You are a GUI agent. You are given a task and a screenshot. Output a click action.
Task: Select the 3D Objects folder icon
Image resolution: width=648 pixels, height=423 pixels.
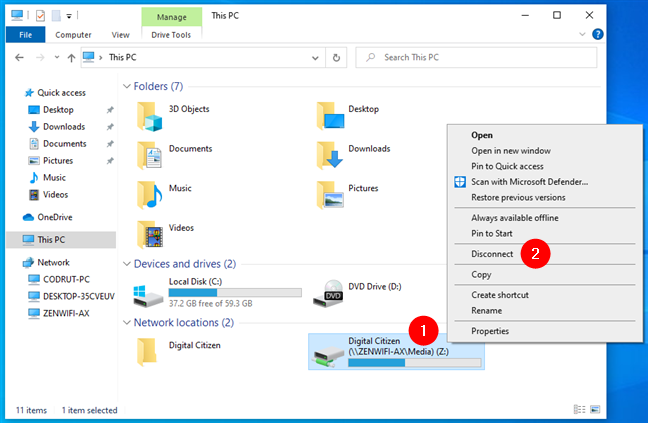[150, 116]
